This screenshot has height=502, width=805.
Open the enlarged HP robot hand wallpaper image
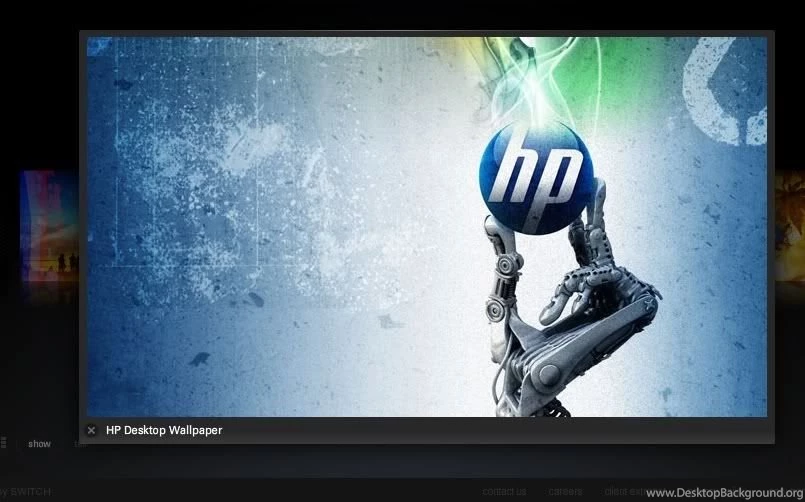tap(427, 226)
